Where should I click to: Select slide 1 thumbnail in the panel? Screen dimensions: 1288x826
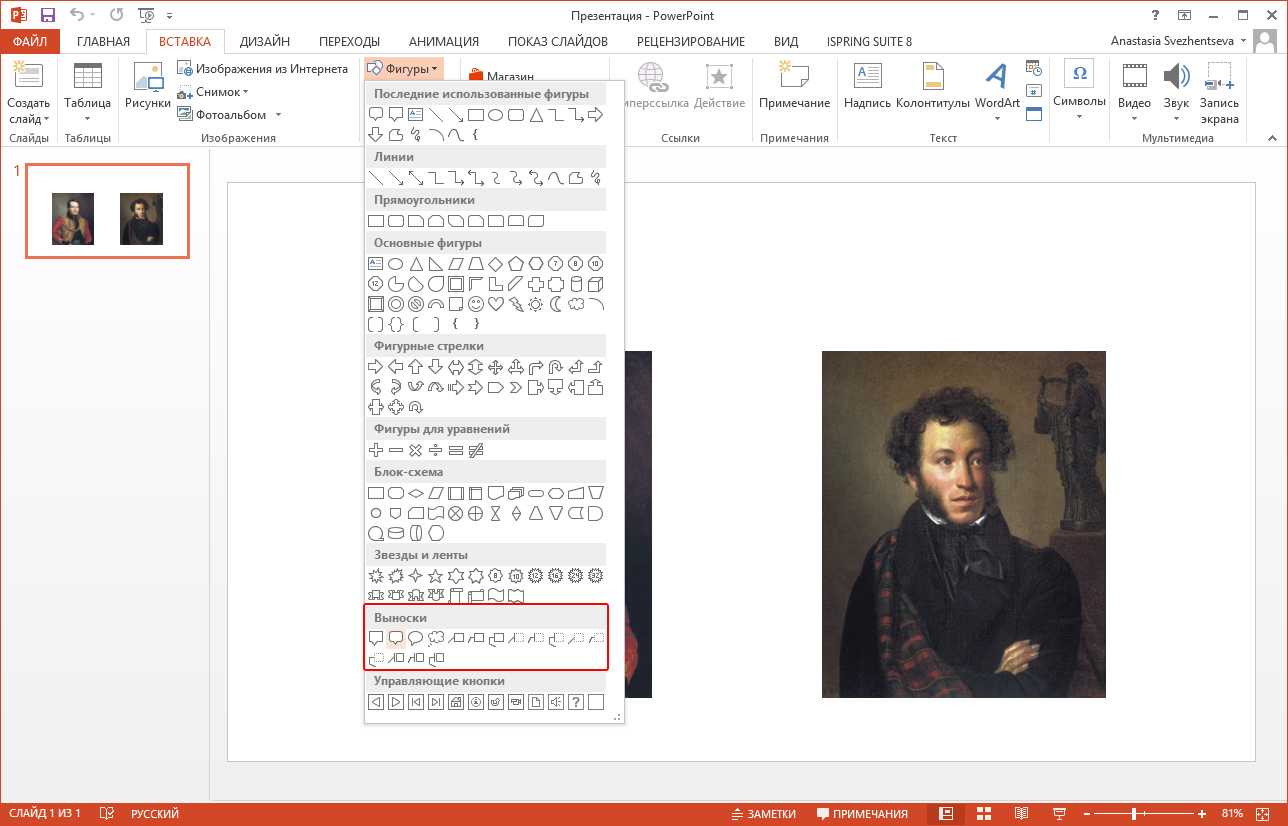(107, 211)
